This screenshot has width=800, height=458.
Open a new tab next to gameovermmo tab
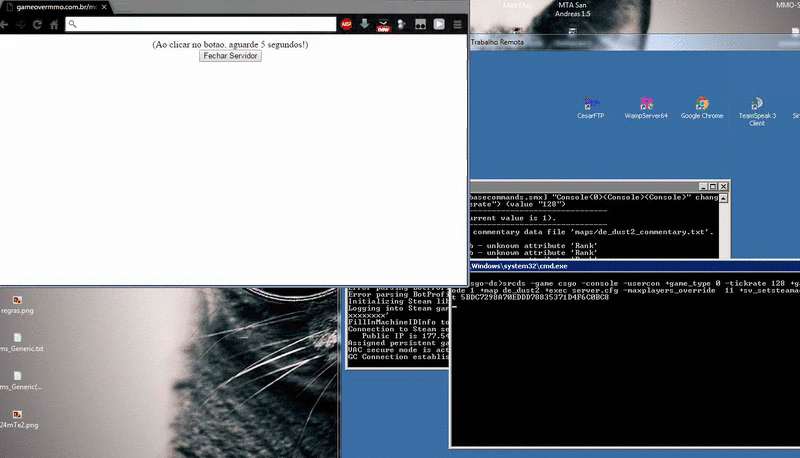coord(122,8)
